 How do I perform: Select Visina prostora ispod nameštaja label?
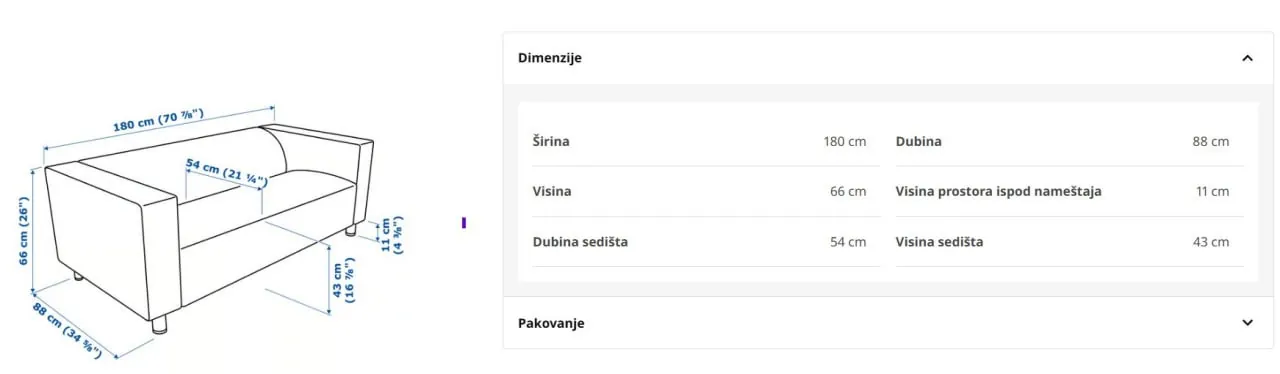point(998,191)
